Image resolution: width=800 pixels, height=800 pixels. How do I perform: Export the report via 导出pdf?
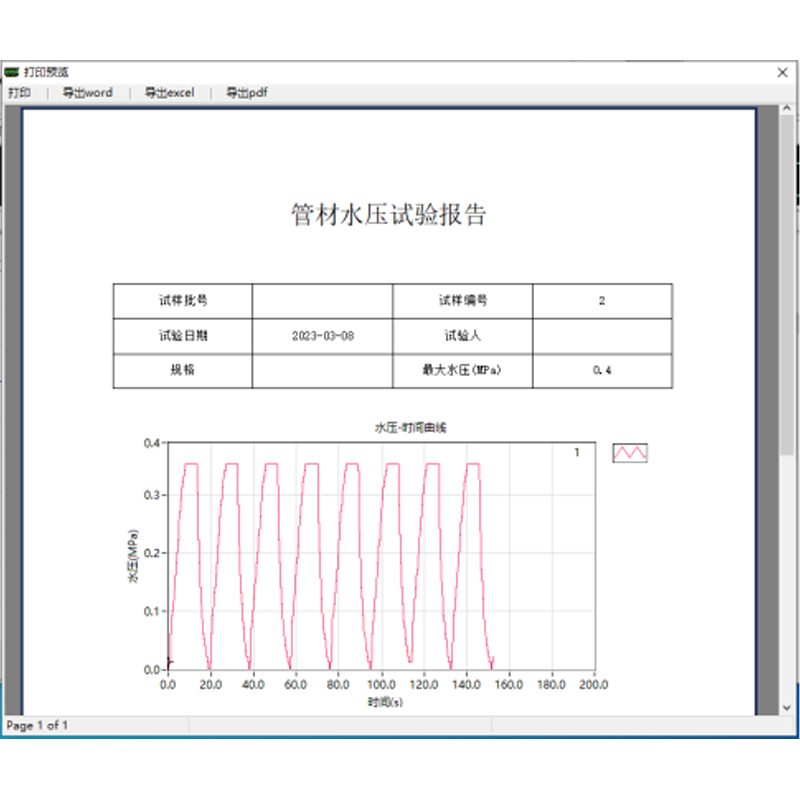[246, 92]
